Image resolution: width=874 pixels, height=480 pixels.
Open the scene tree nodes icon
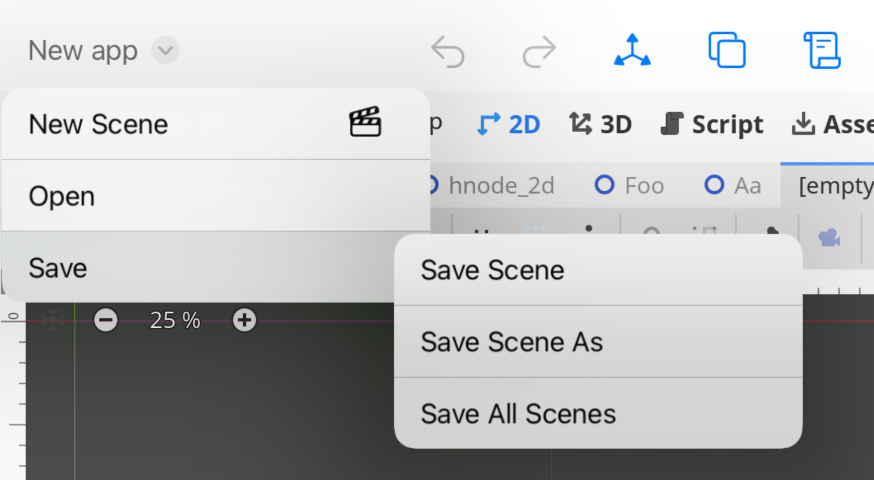tap(632, 50)
